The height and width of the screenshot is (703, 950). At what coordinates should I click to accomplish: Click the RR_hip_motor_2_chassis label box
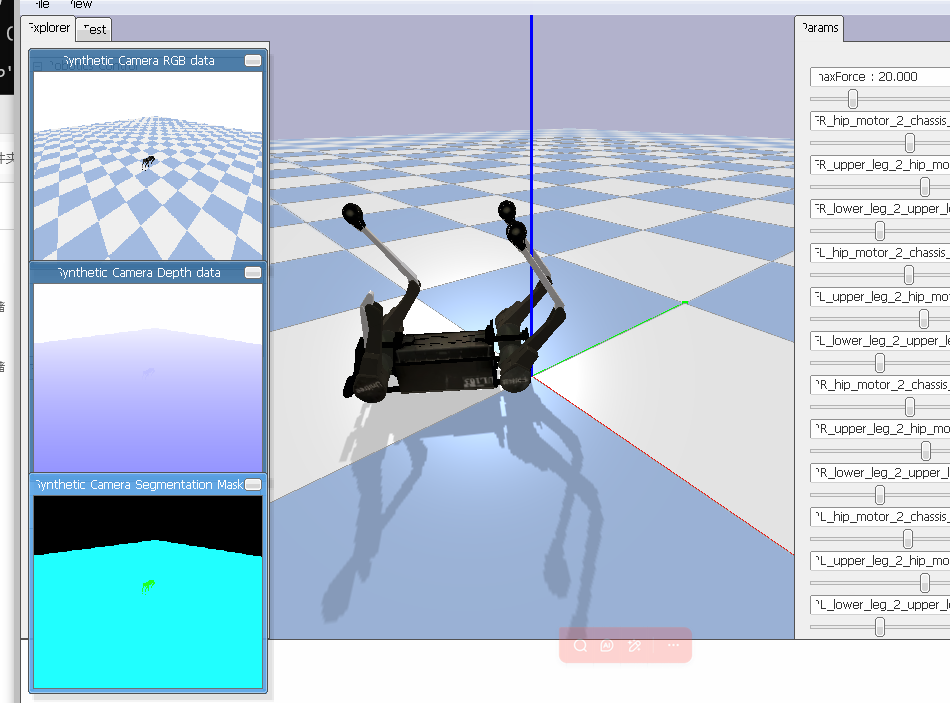[880, 385]
